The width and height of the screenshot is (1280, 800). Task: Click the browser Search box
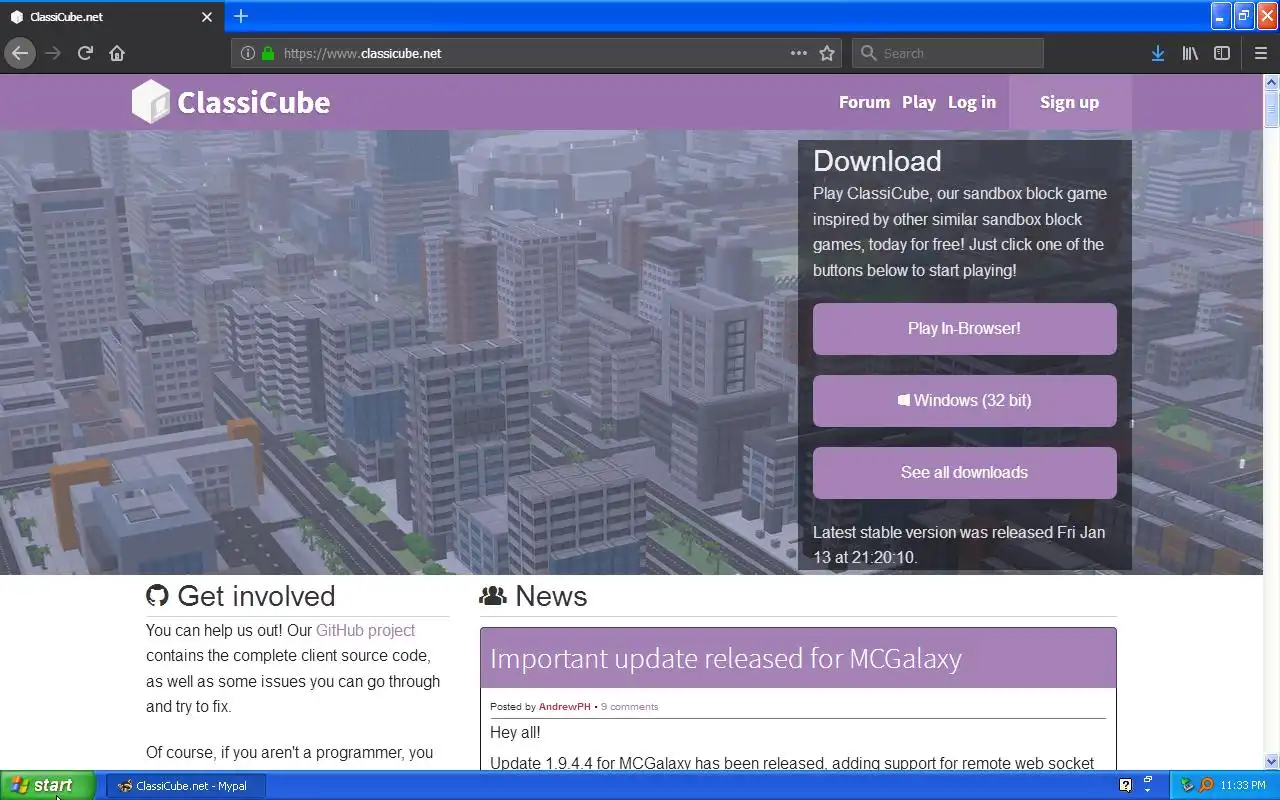(948, 53)
